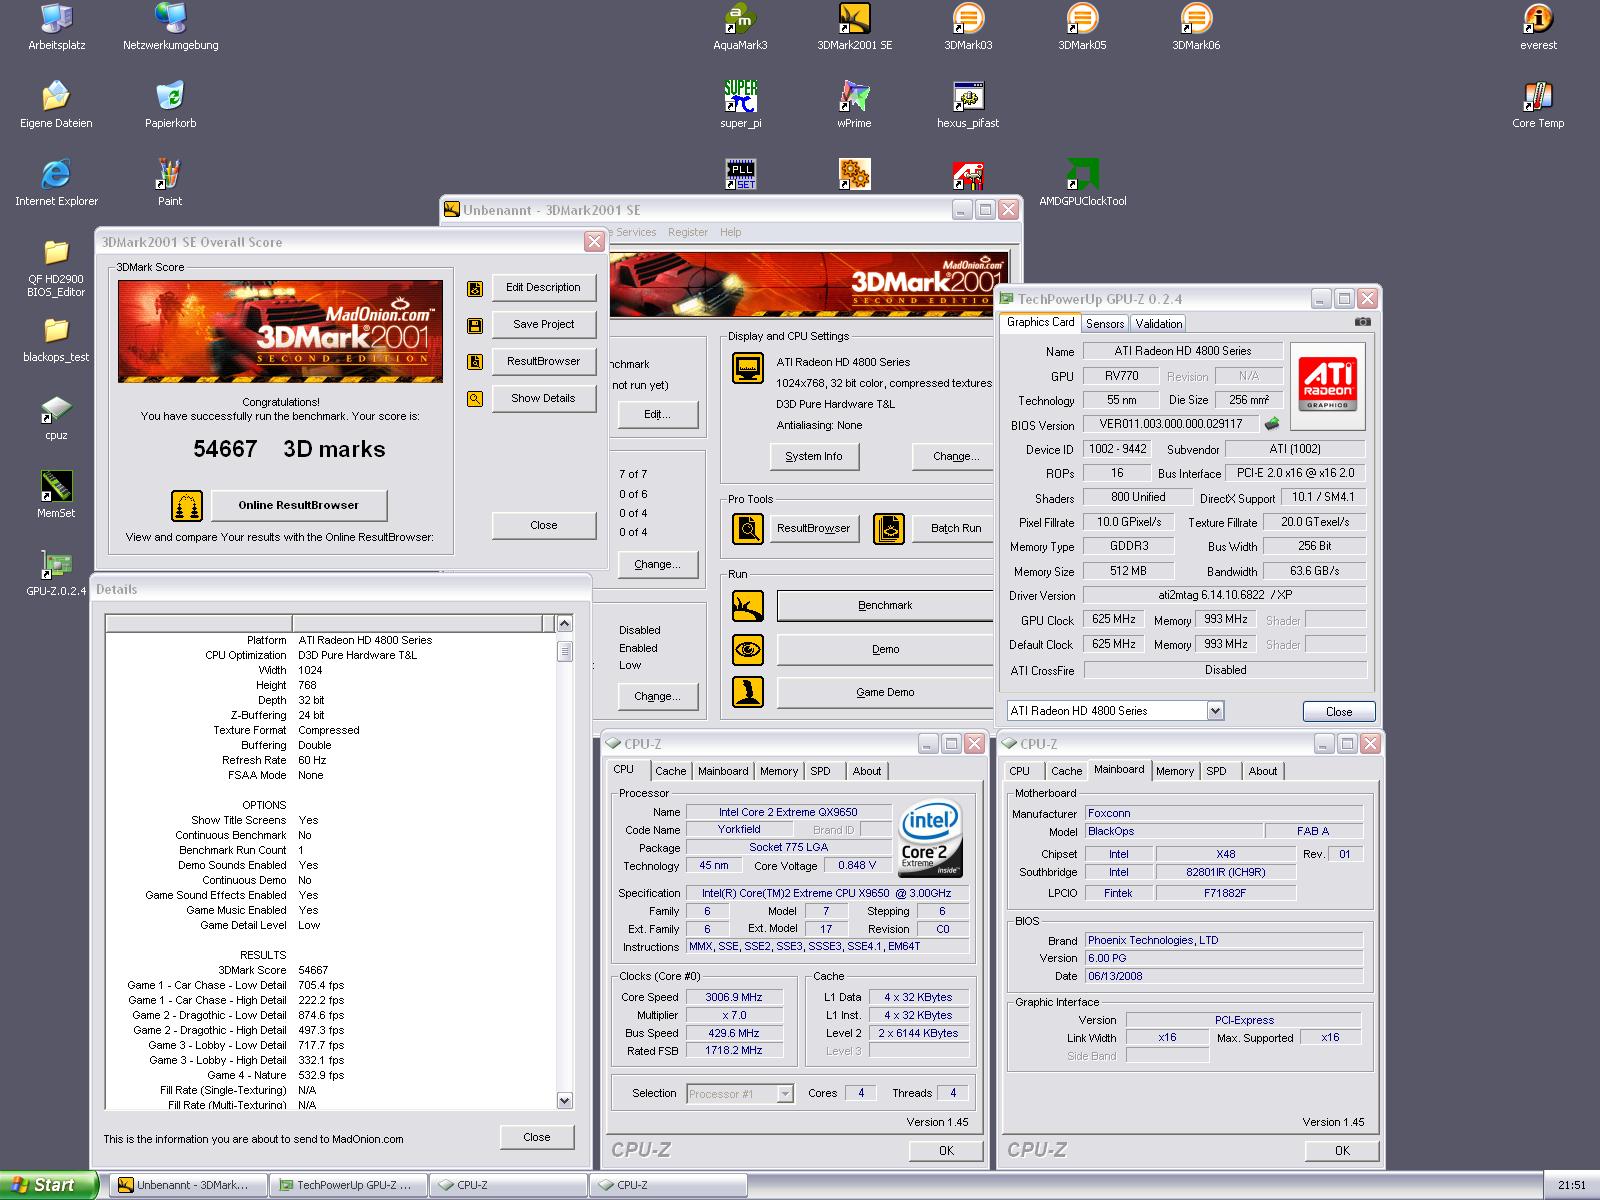Click the Start button on taskbar
This screenshot has height=1200, width=1600.
pos(48,1185)
